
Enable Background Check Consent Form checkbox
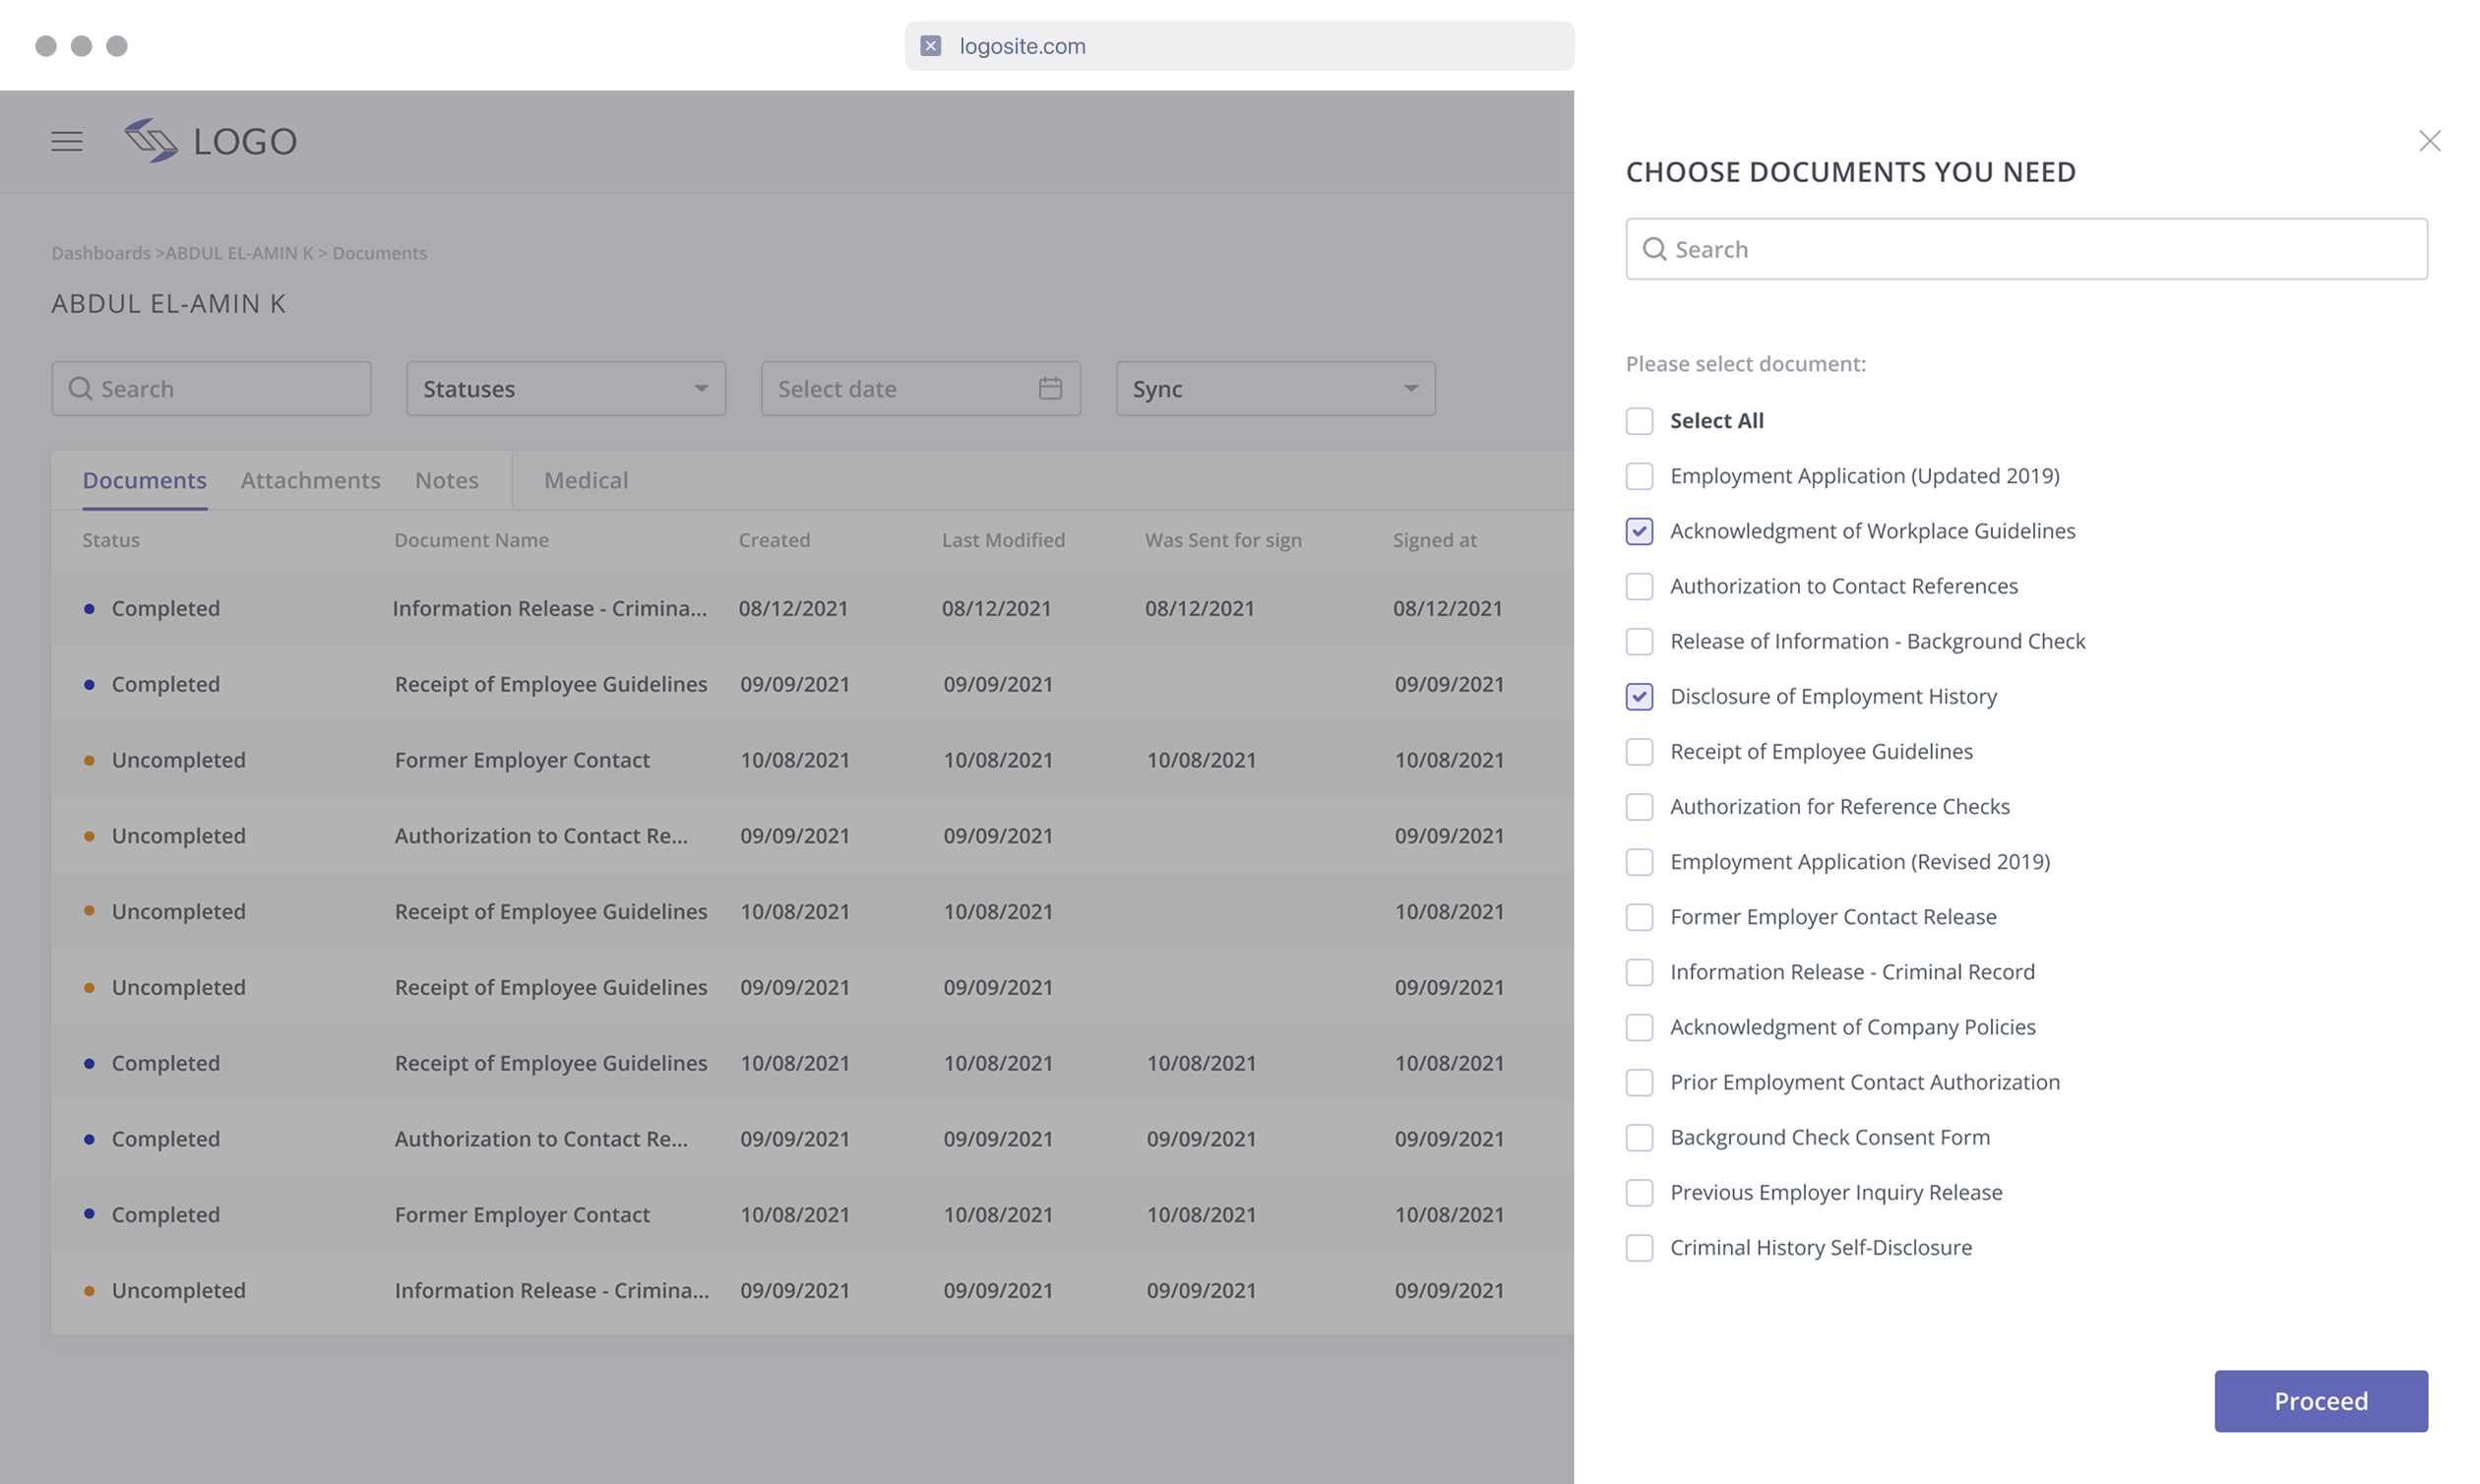(x=1639, y=1137)
